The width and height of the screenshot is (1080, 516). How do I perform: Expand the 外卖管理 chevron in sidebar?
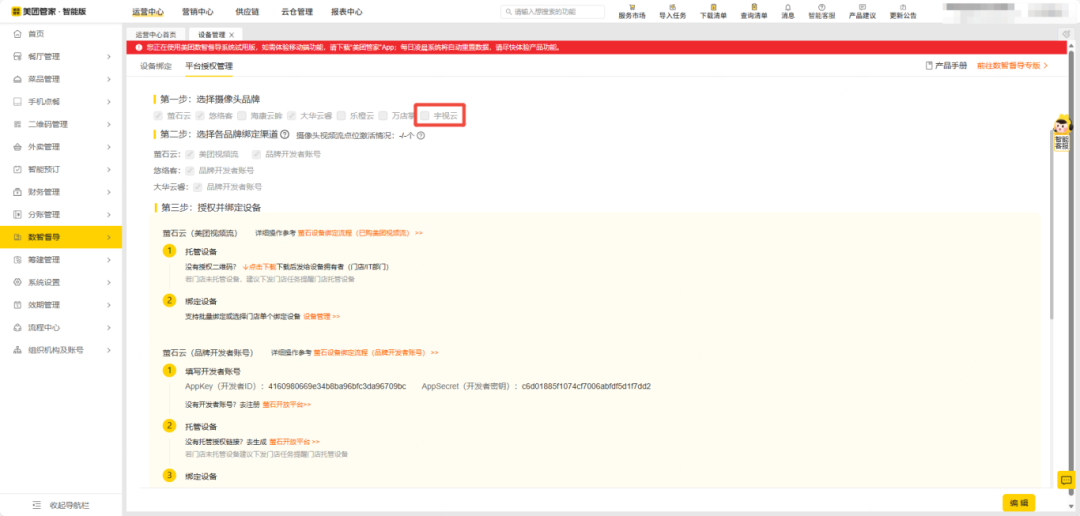[109, 147]
